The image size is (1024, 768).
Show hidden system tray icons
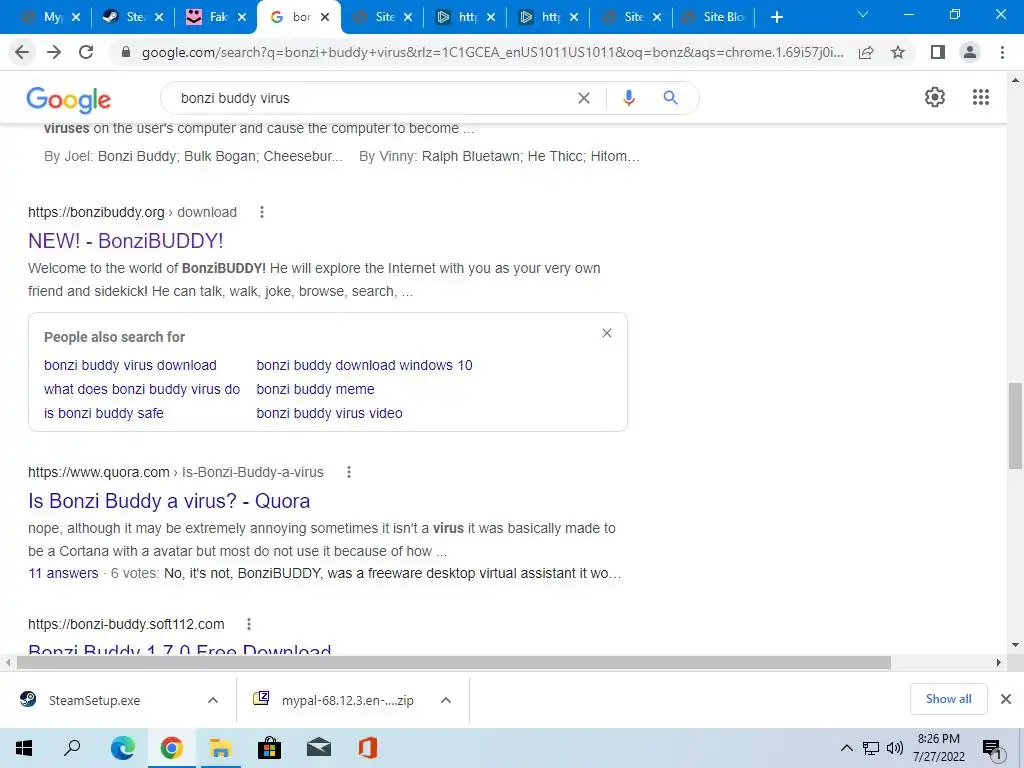pyautogui.click(x=846, y=748)
